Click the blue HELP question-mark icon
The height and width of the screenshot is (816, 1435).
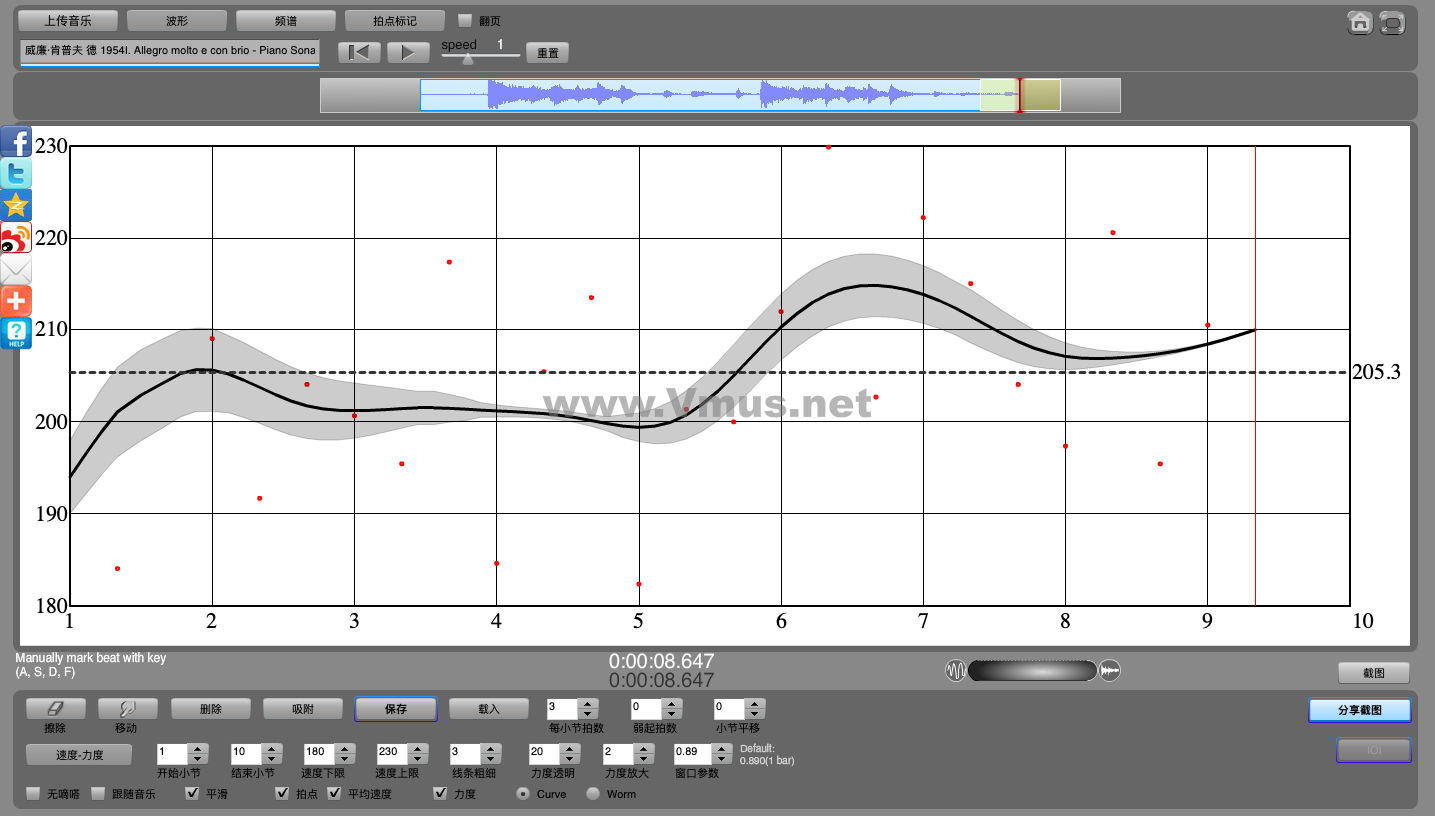tap(16, 334)
